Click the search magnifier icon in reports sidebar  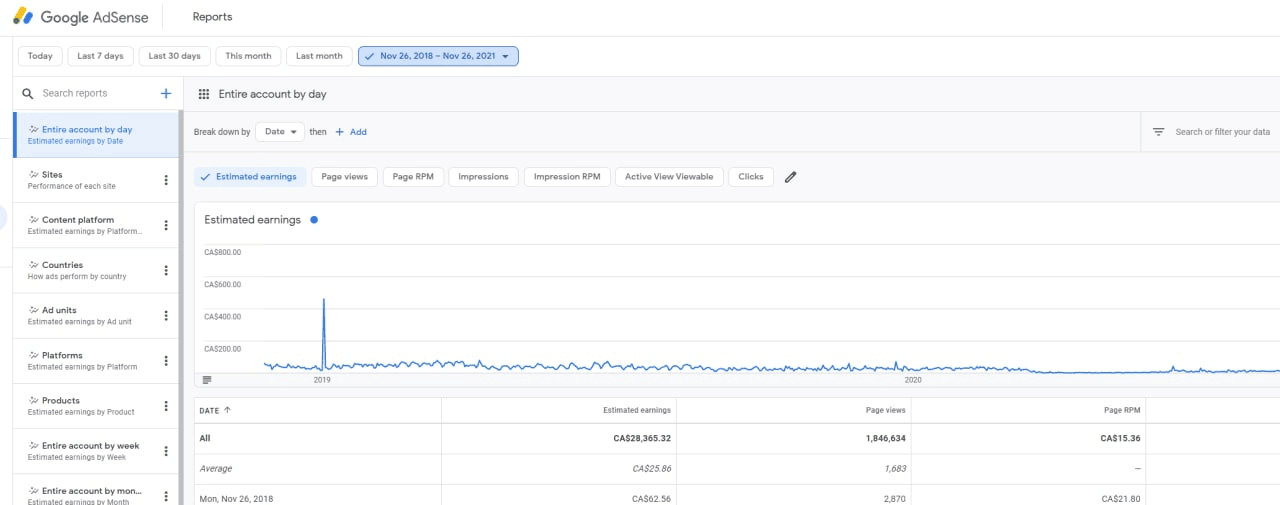pos(28,93)
